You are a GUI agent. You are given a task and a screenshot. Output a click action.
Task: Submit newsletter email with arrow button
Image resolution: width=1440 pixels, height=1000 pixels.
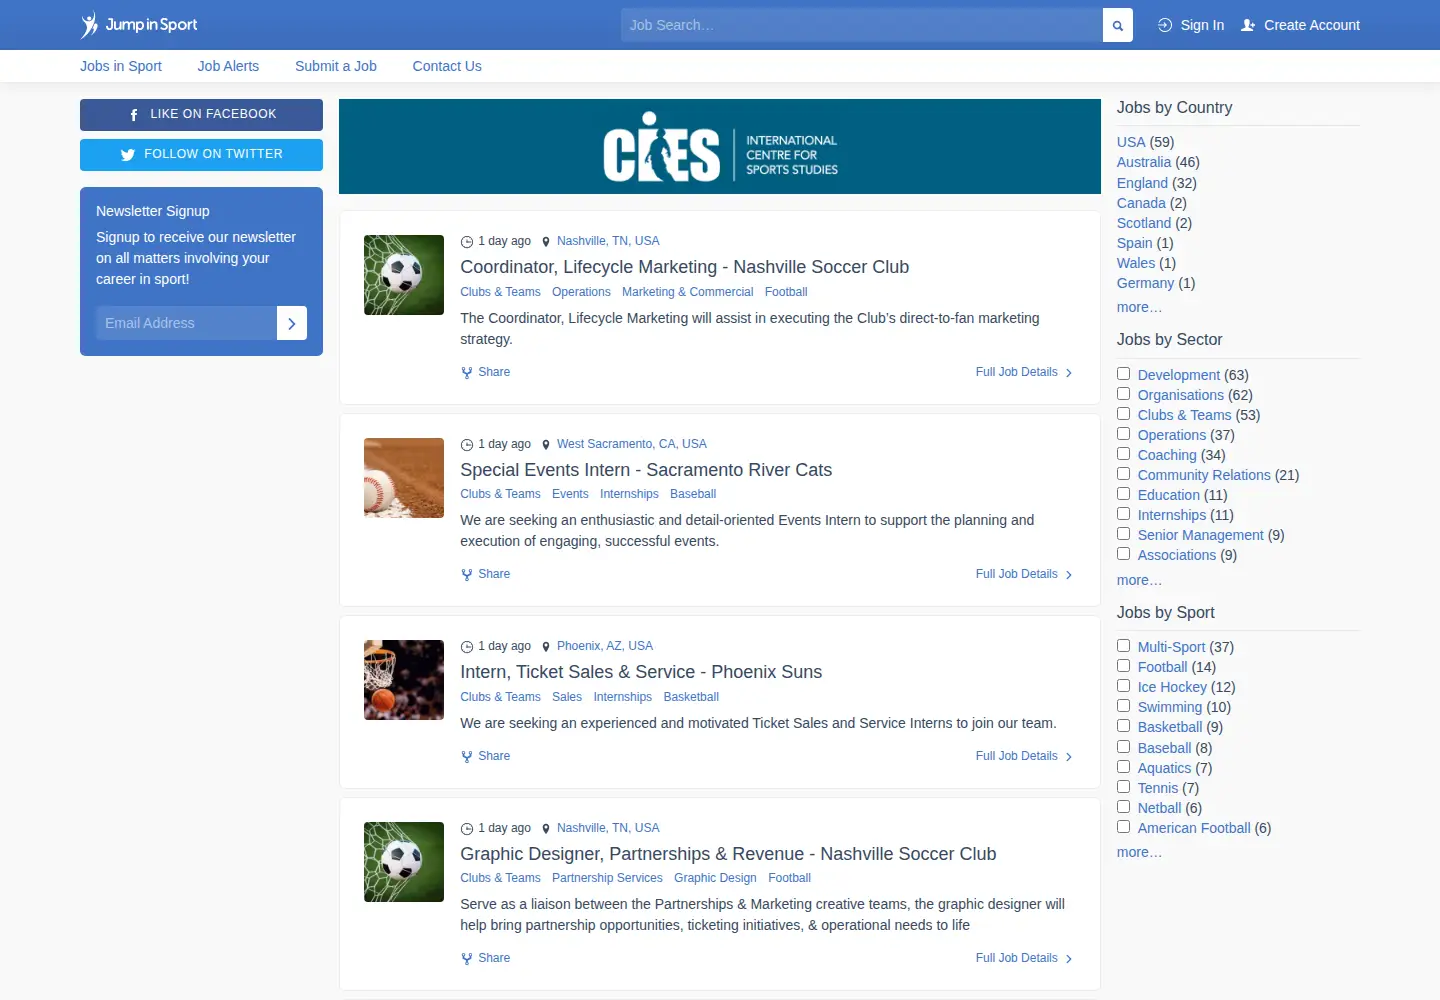point(291,323)
